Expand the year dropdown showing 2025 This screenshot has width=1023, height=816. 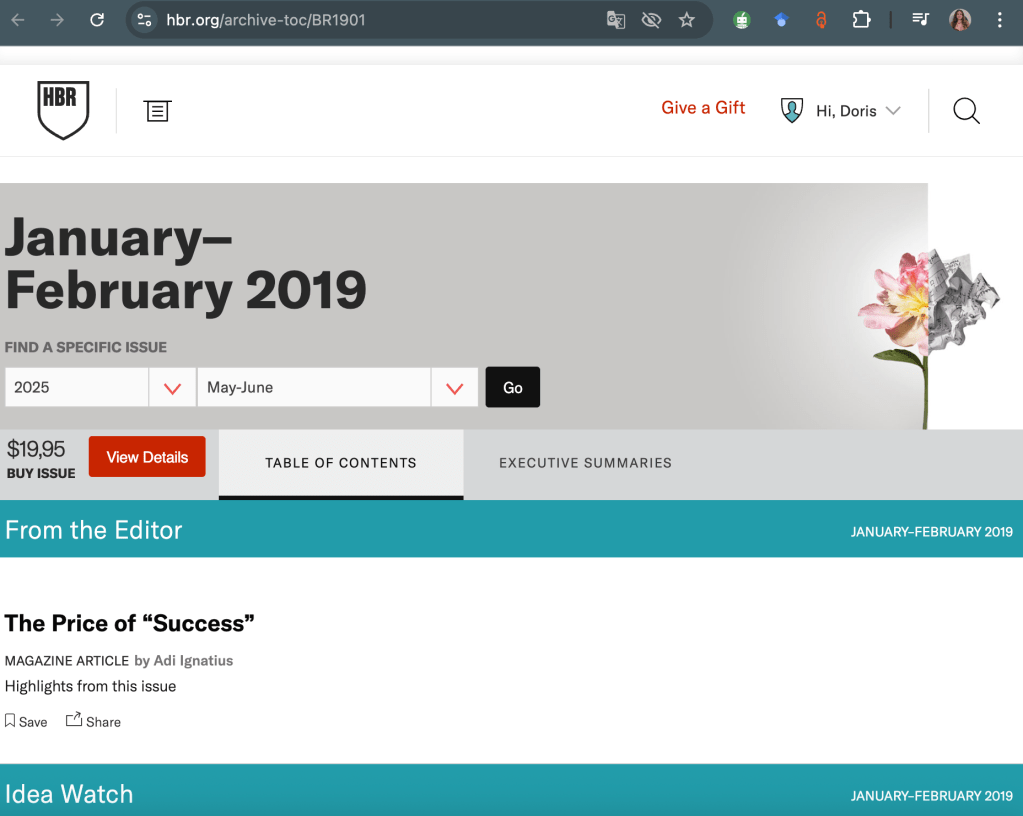(172, 388)
